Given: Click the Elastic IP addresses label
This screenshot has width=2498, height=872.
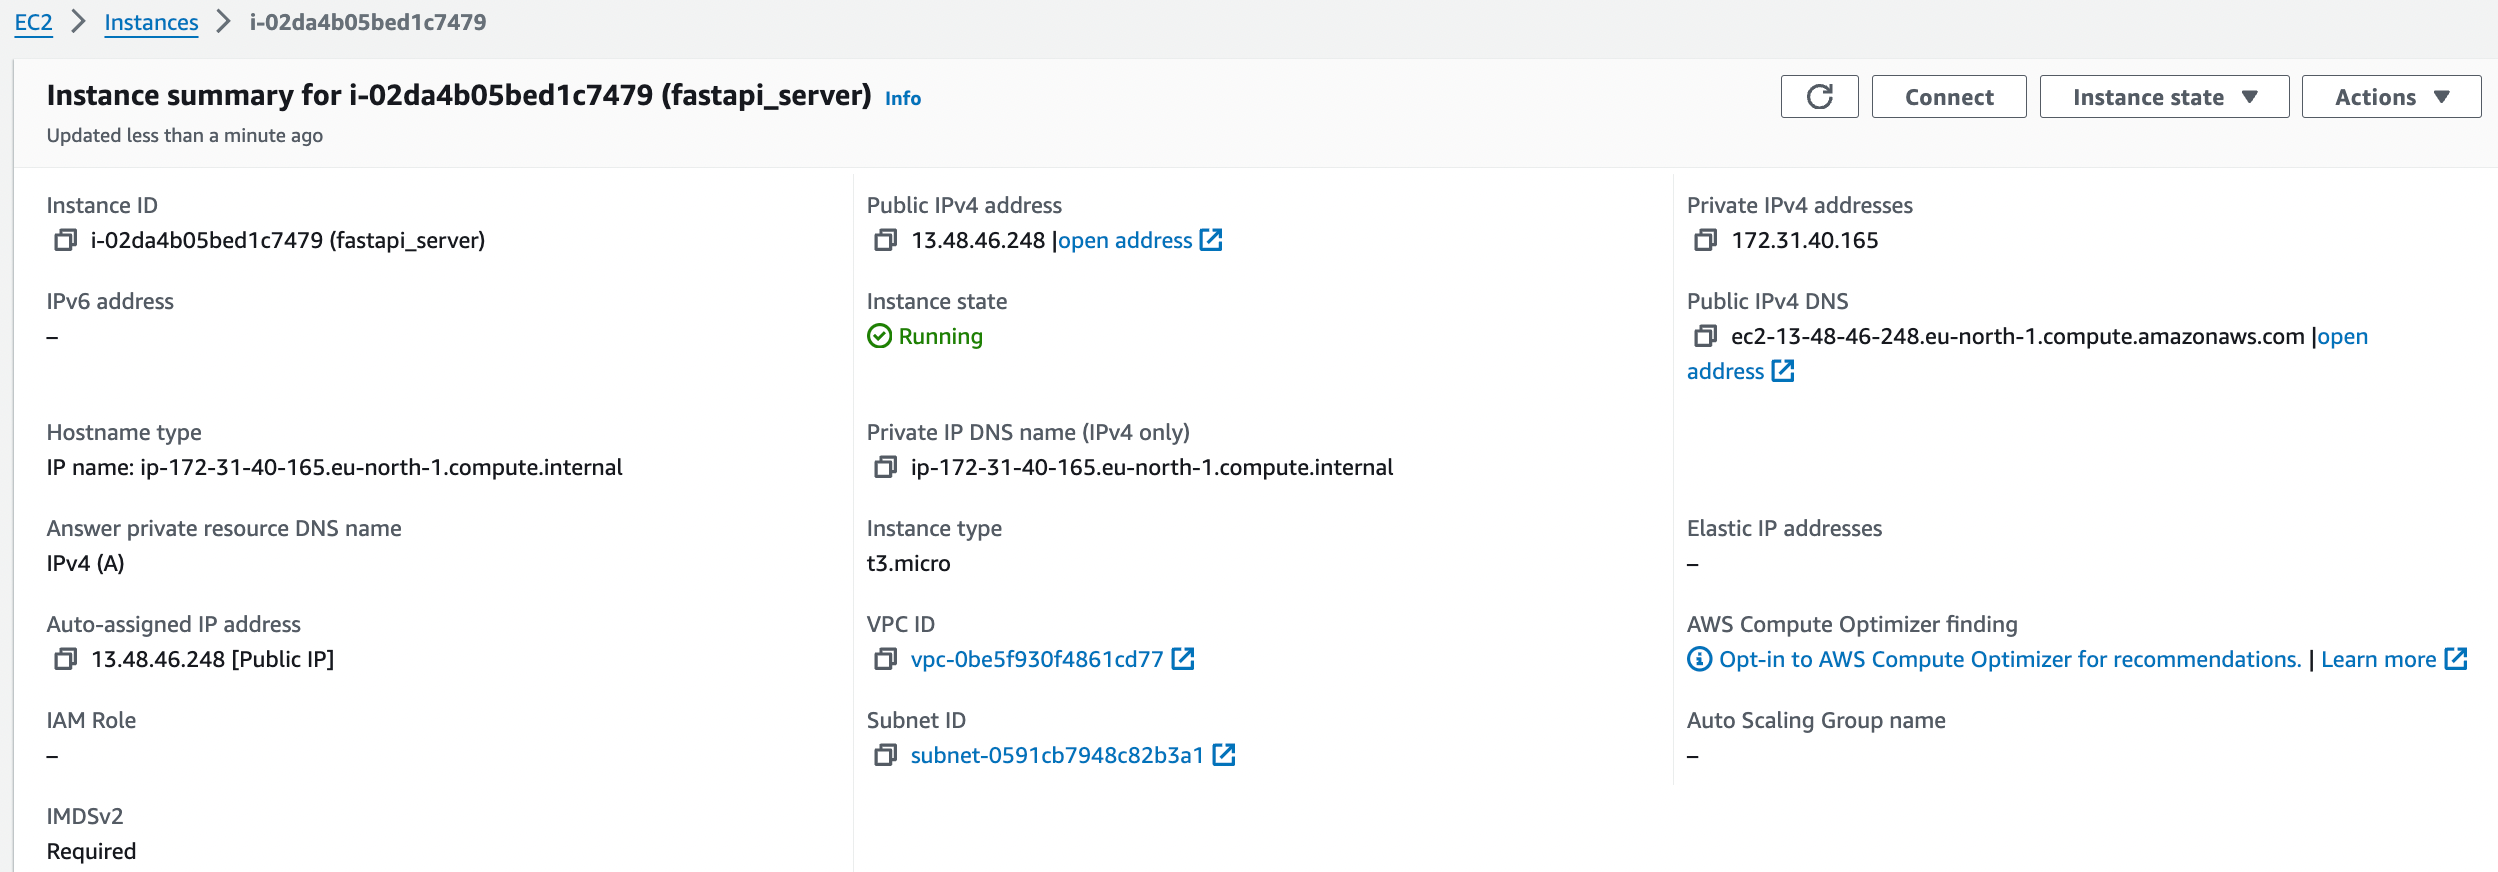Looking at the screenshot, I should click(x=1784, y=528).
